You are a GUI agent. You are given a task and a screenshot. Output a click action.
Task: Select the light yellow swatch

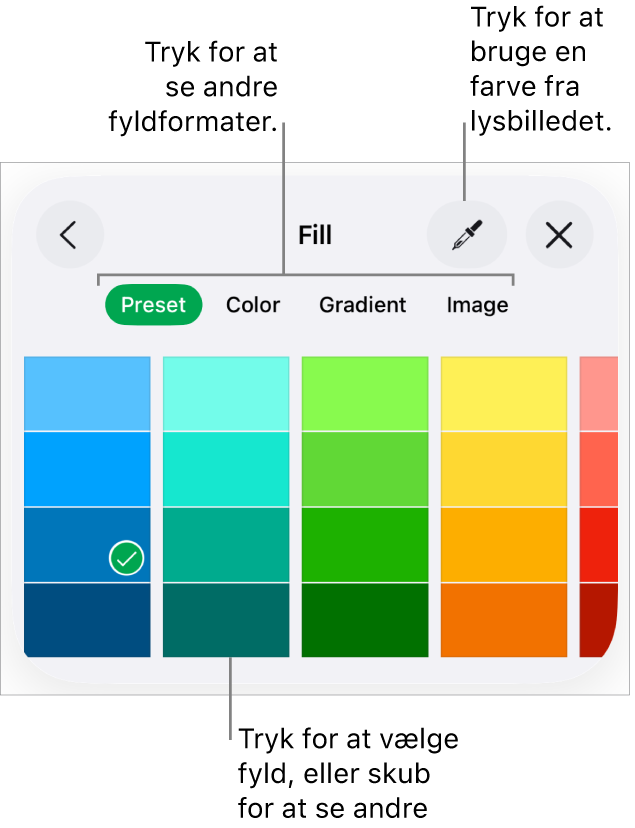point(504,394)
